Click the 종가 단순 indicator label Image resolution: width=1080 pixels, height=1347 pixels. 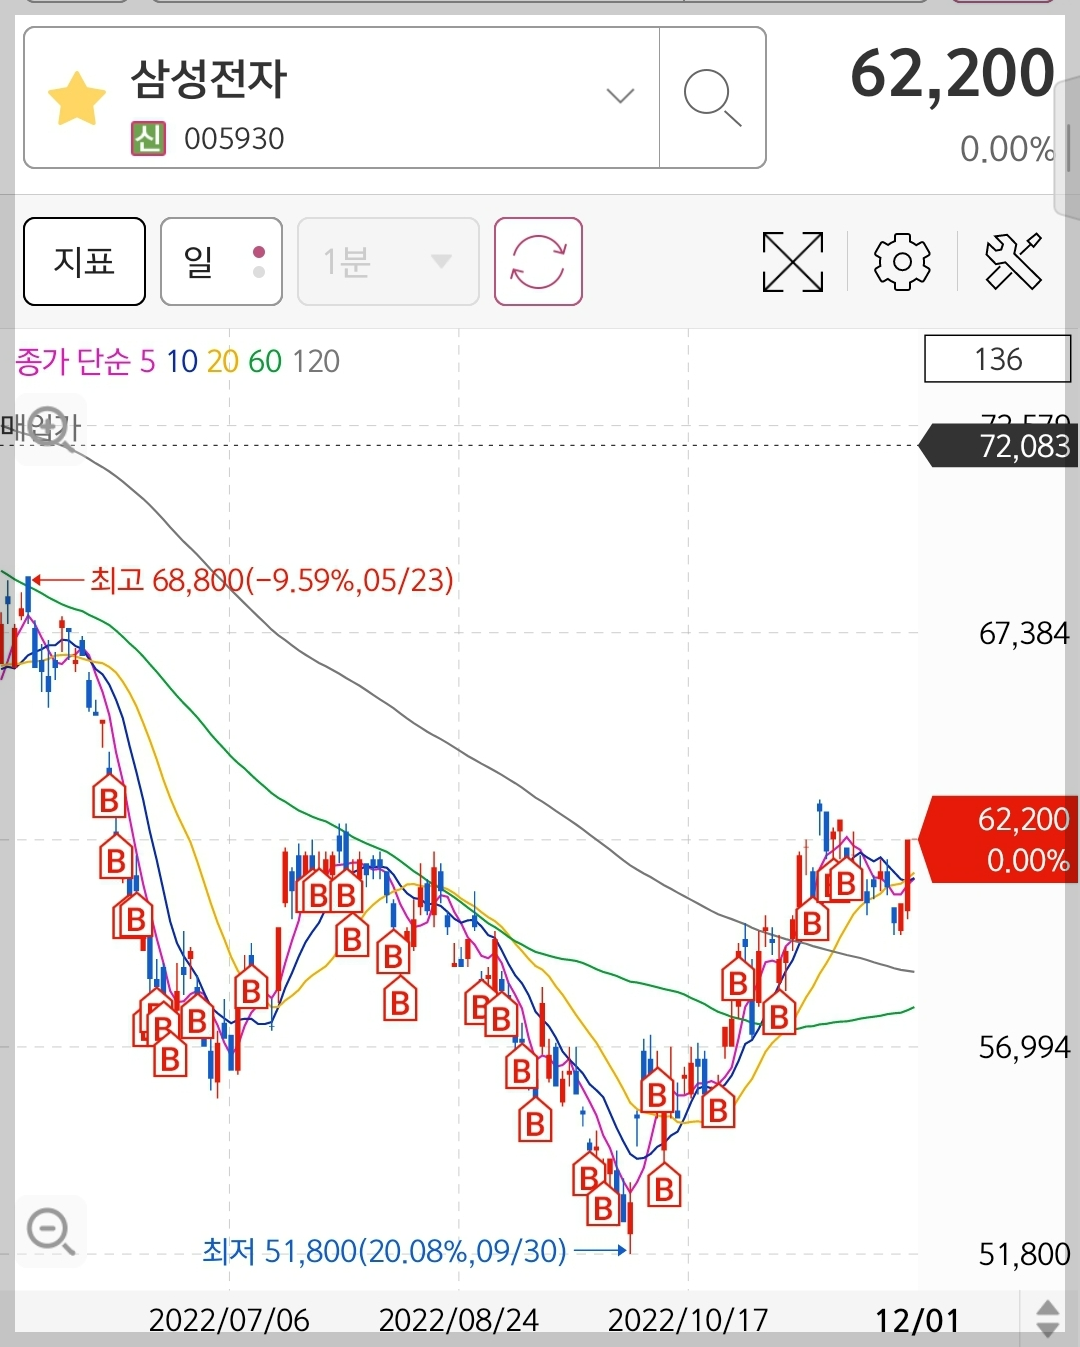[73, 361]
